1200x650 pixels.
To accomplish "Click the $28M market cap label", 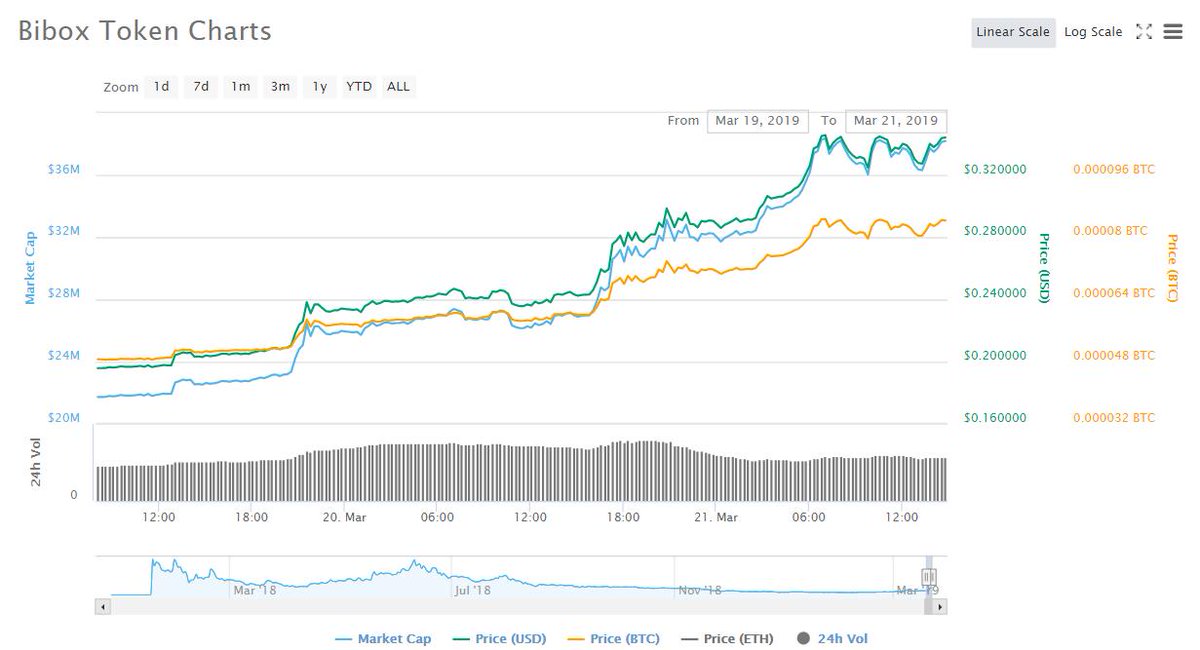I will [x=63, y=294].
